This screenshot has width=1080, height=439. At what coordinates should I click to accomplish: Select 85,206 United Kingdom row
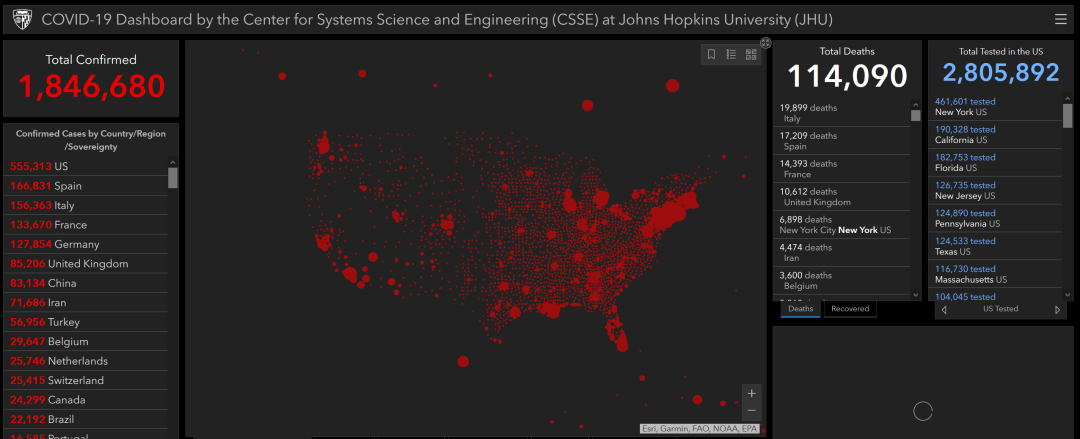pos(85,263)
